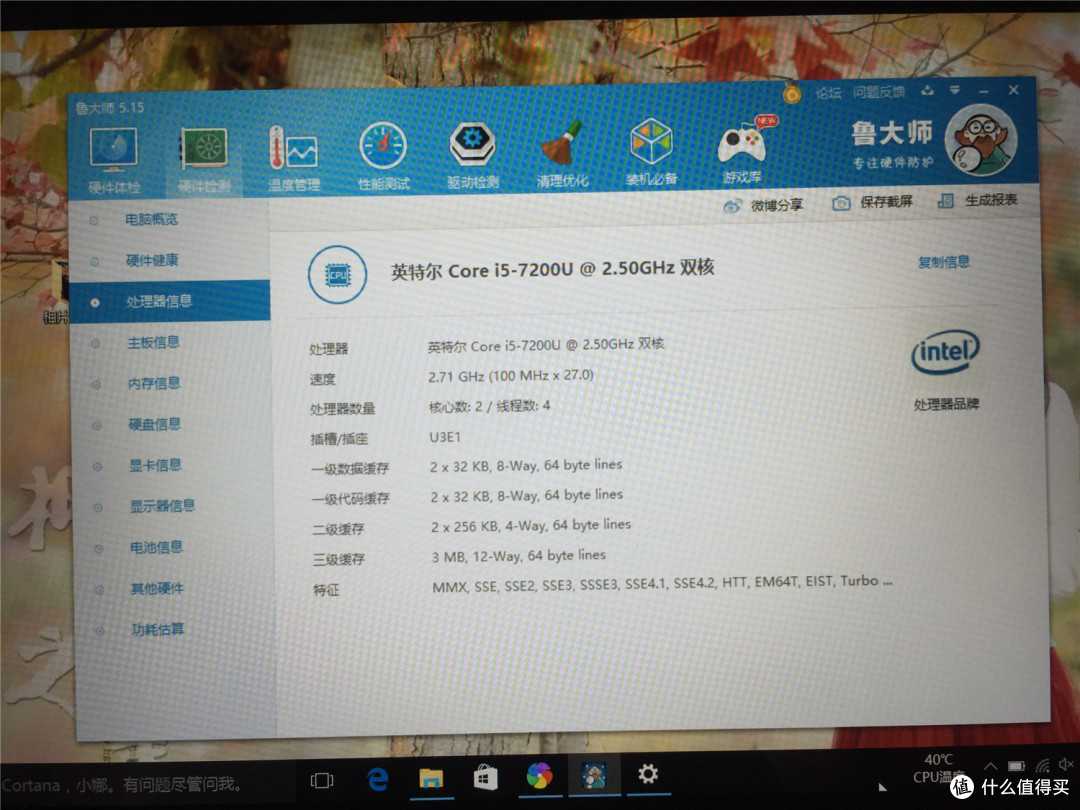This screenshot has width=1080, height=810.
Task: Select 电脑概览 in sidebar
Action: coord(152,220)
